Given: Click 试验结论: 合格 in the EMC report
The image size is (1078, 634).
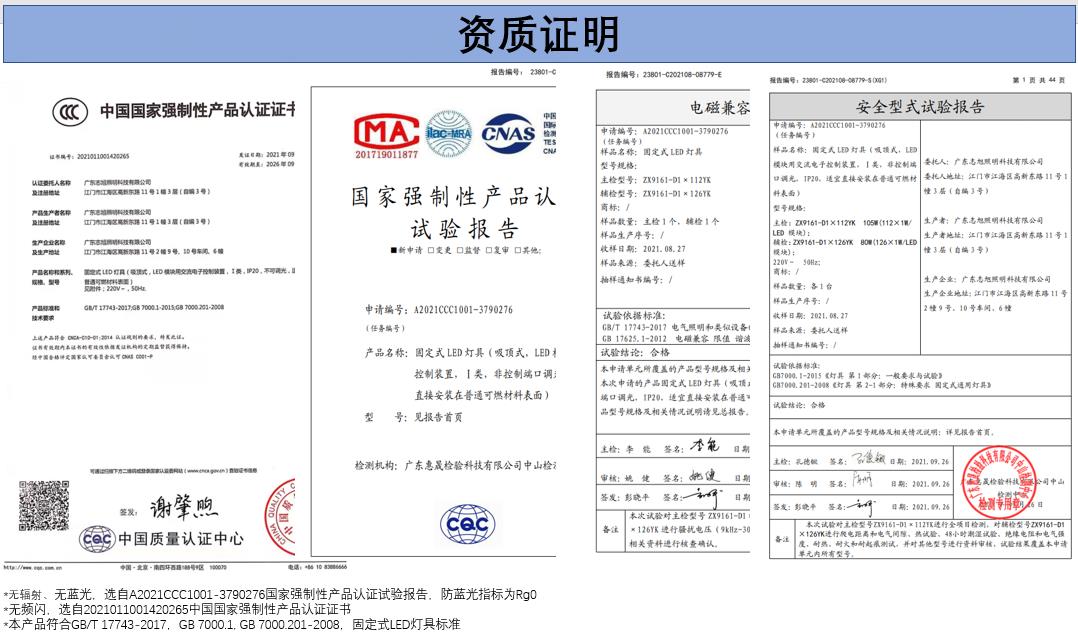Looking at the screenshot, I should [635, 352].
